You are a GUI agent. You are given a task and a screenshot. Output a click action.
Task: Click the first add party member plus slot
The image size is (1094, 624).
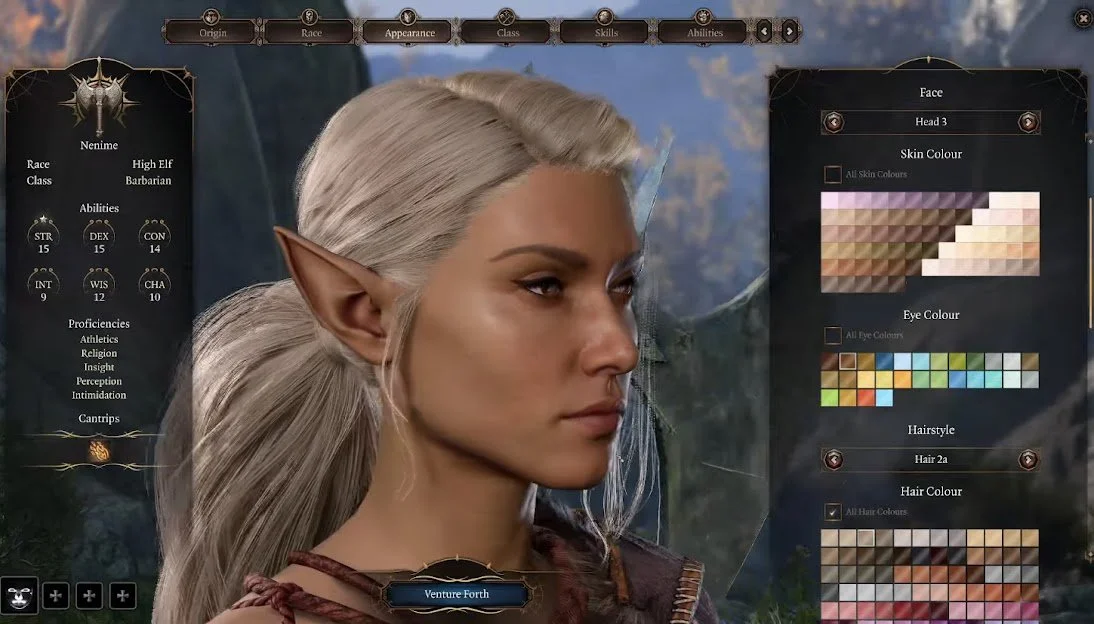click(x=56, y=595)
